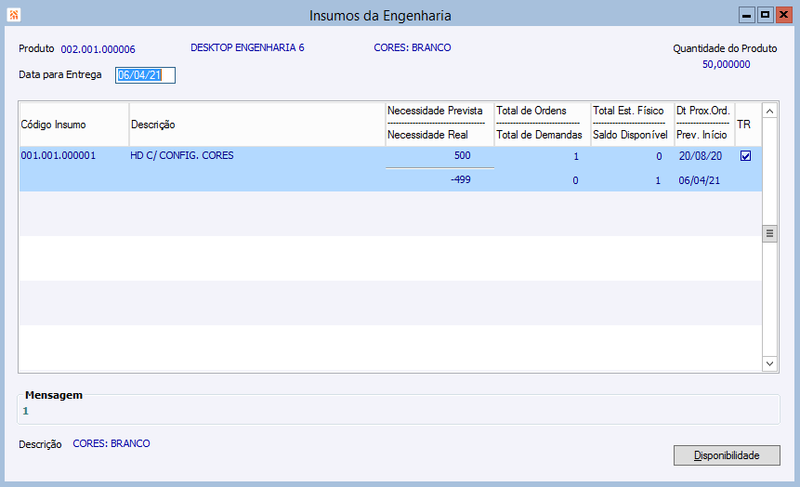
Task: Click the message value 1 in Mensagem box
Action: [x=26, y=411]
